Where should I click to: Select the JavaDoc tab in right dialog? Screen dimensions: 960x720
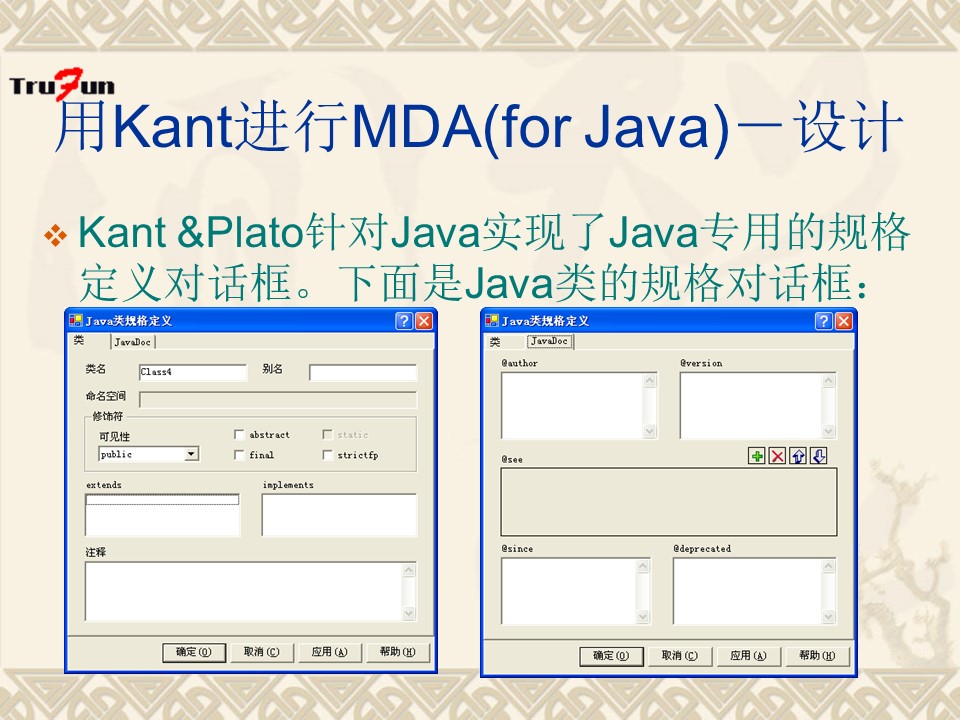tap(549, 341)
